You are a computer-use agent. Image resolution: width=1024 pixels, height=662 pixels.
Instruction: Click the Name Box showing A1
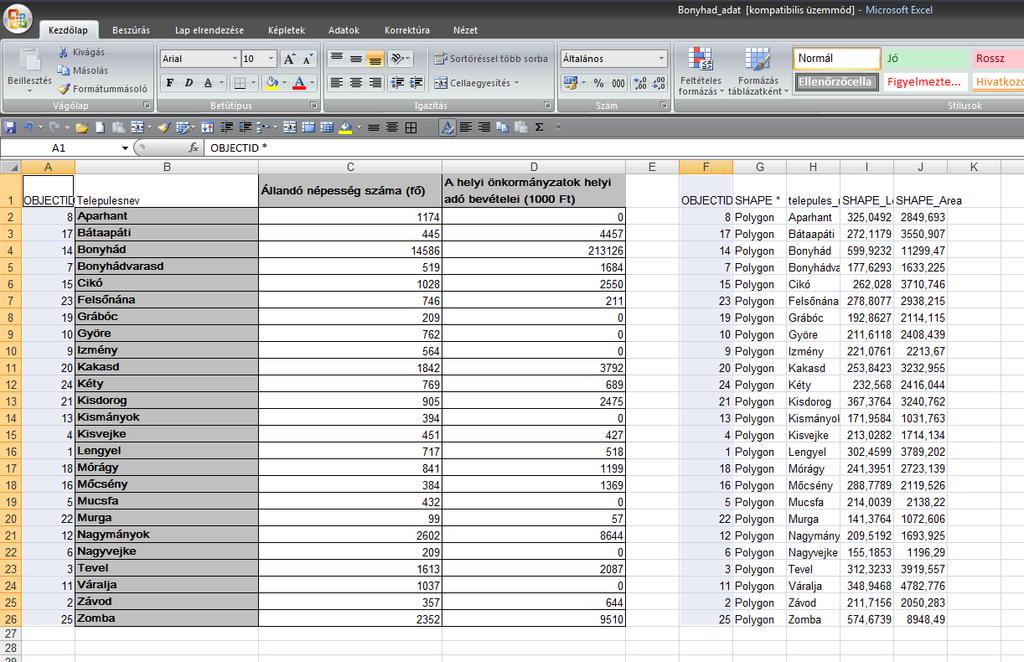pyautogui.click(x=59, y=148)
